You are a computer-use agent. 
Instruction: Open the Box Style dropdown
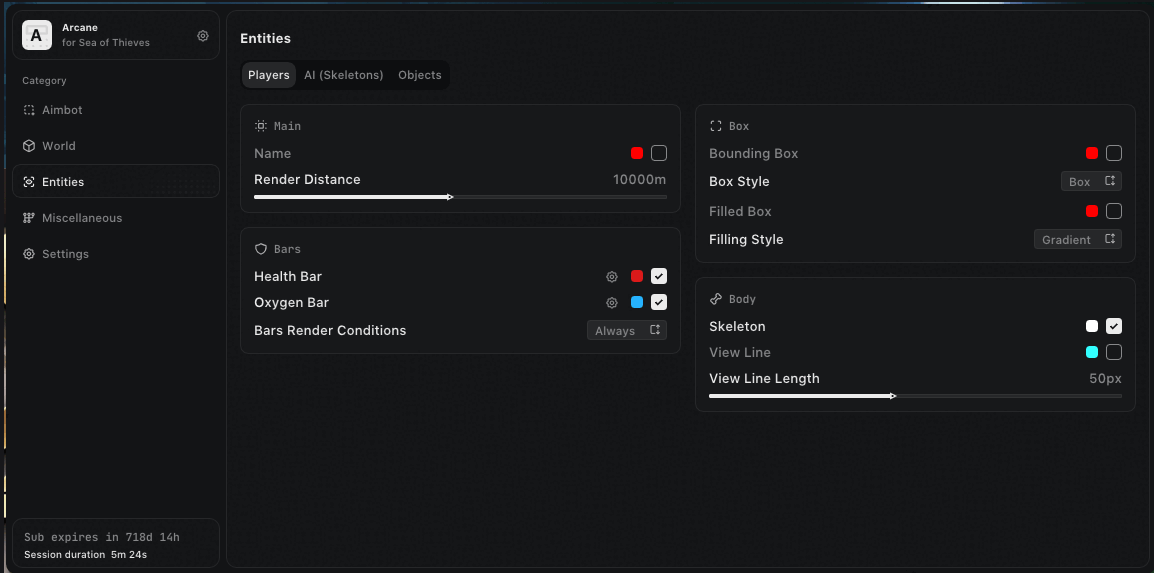(1091, 182)
